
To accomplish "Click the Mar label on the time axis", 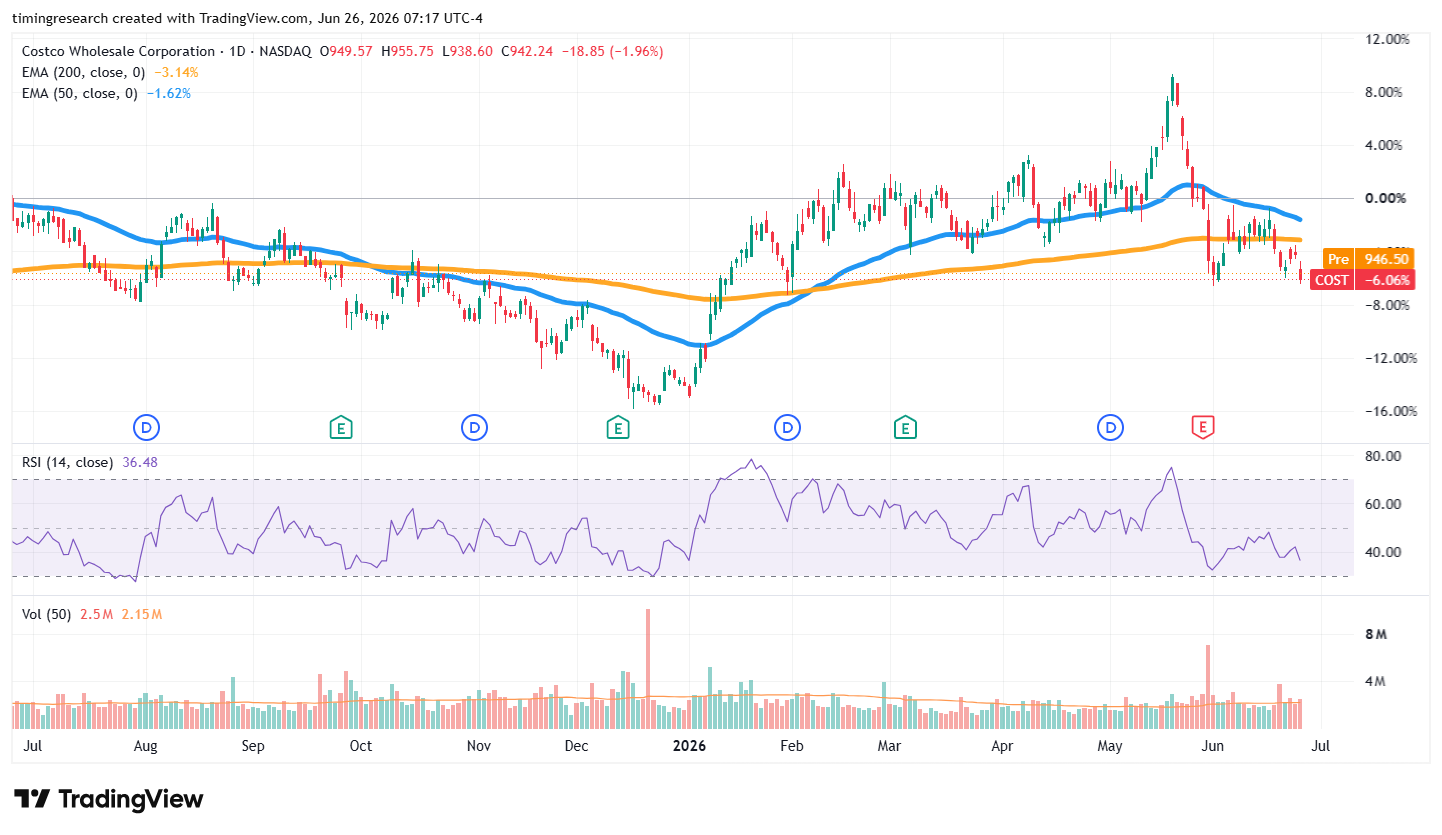I will click(x=889, y=746).
